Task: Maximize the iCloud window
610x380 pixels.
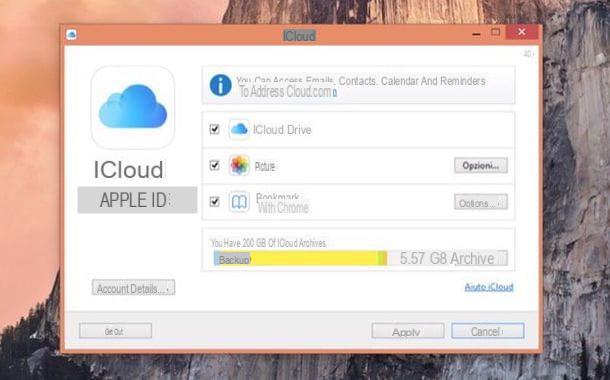Action: pyautogui.click(x=496, y=33)
